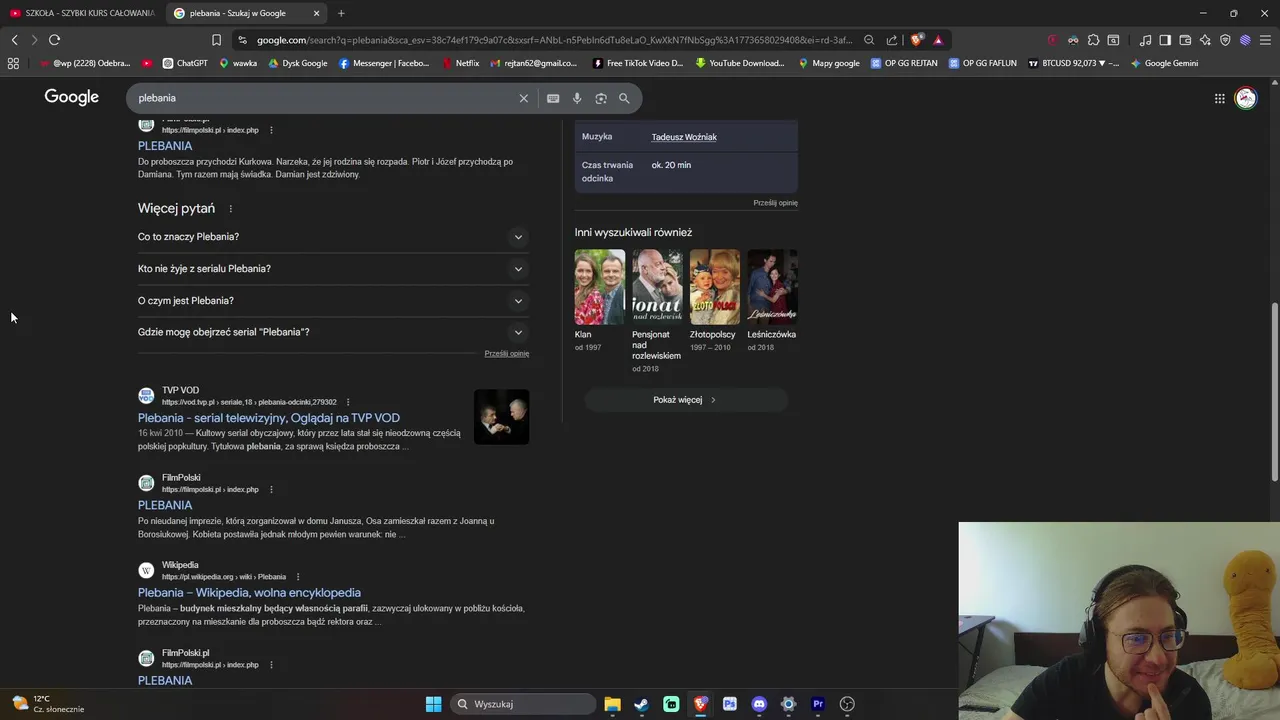Submit search with magnifier icon
The height and width of the screenshot is (720, 1280).
click(x=624, y=98)
